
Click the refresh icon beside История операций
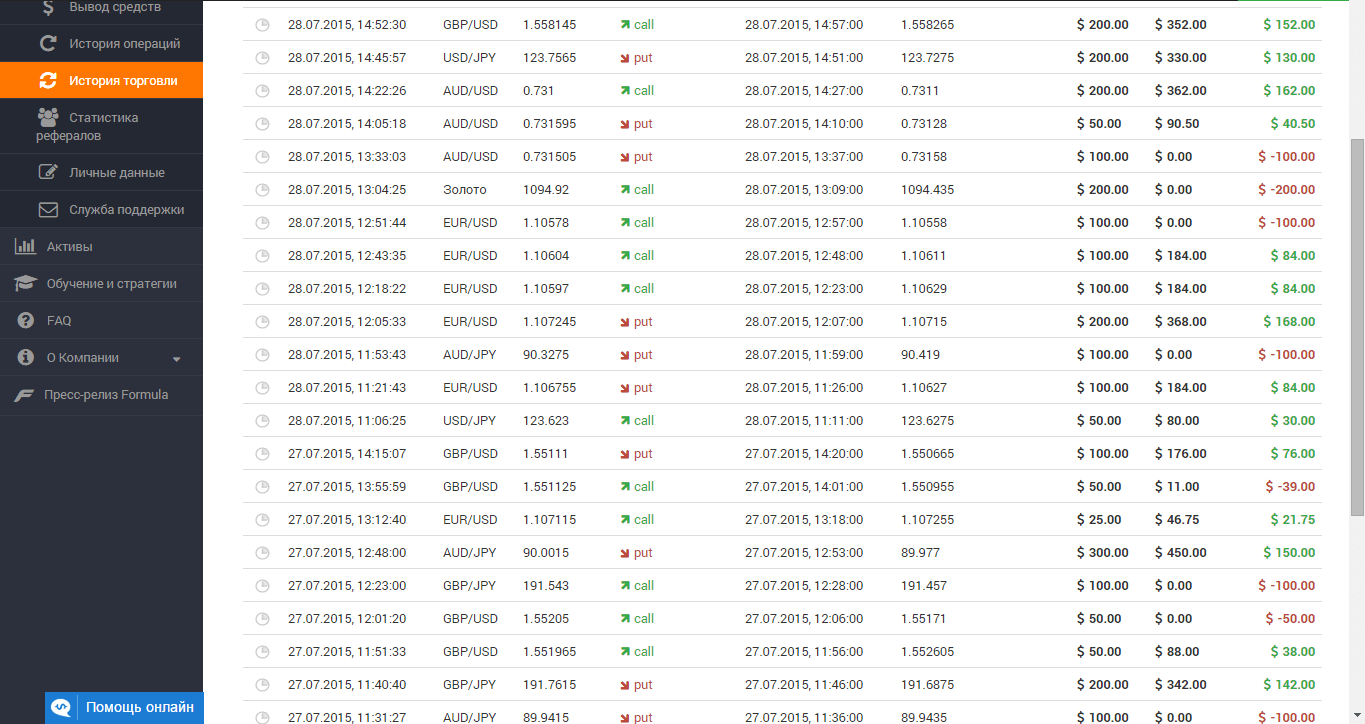pos(48,44)
